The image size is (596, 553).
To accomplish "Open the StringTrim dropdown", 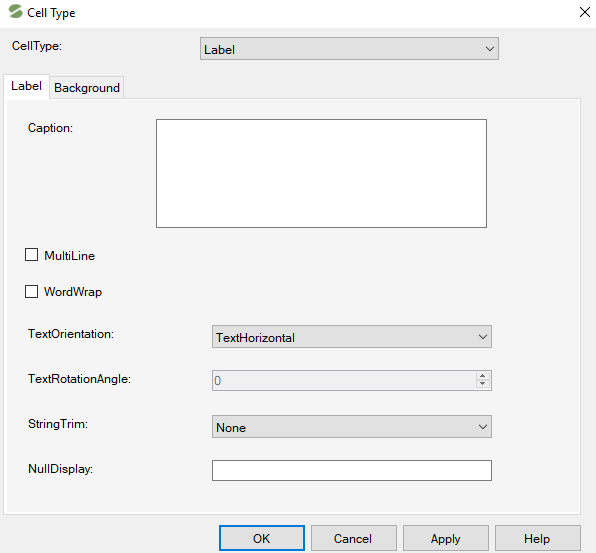I will 352,427.
